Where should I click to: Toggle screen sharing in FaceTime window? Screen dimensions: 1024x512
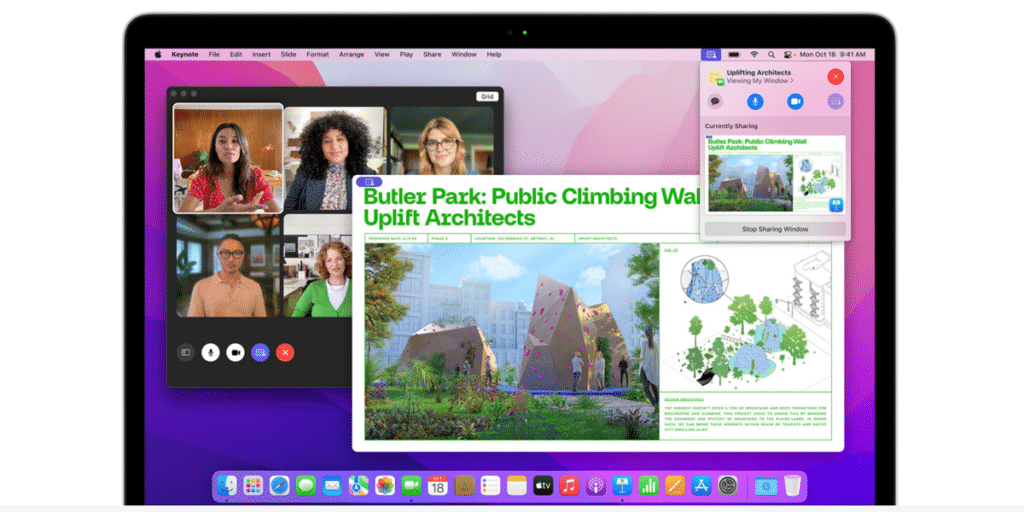click(x=260, y=353)
